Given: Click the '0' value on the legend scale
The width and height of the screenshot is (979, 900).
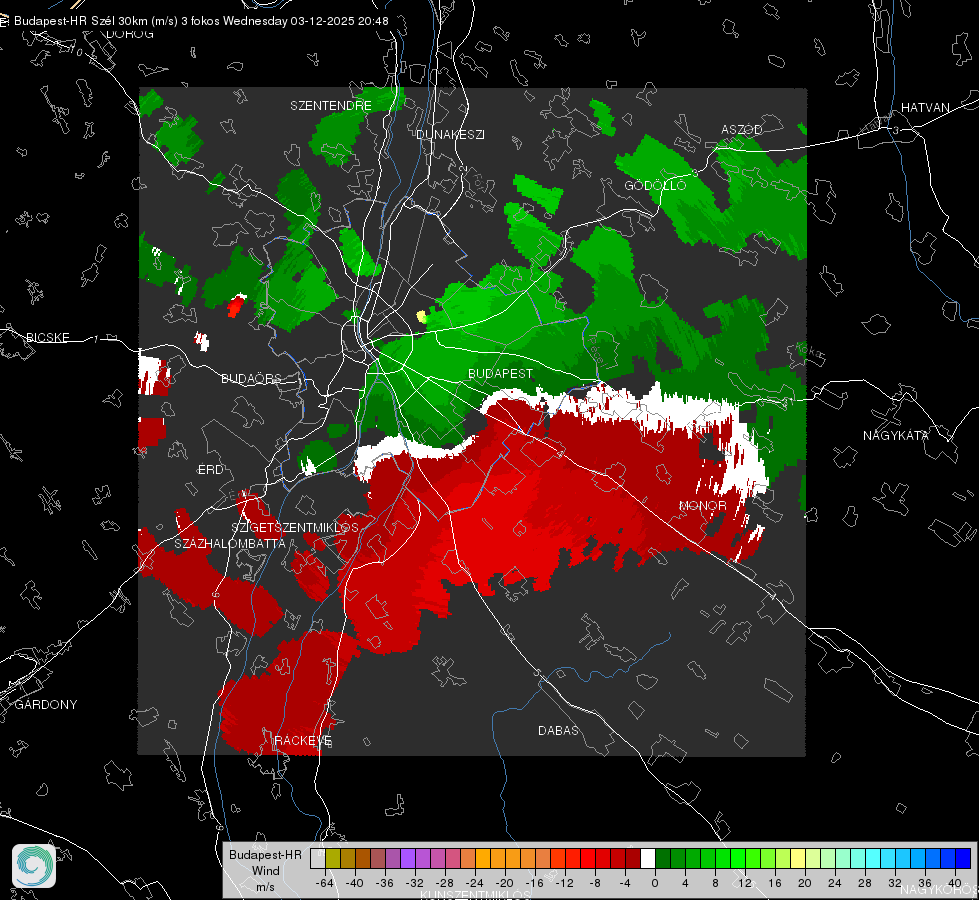Looking at the screenshot, I should point(655,883).
